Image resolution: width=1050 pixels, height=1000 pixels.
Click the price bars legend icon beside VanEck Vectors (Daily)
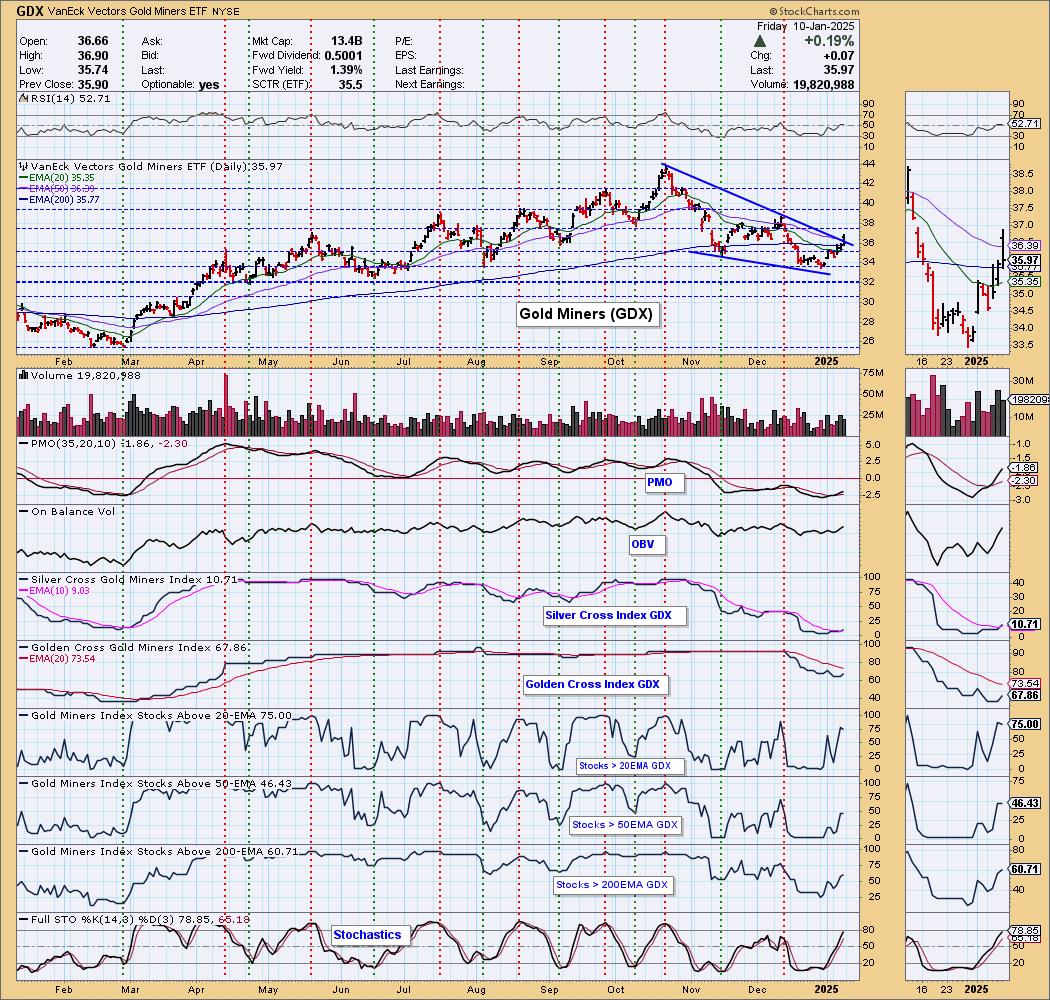[23, 167]
